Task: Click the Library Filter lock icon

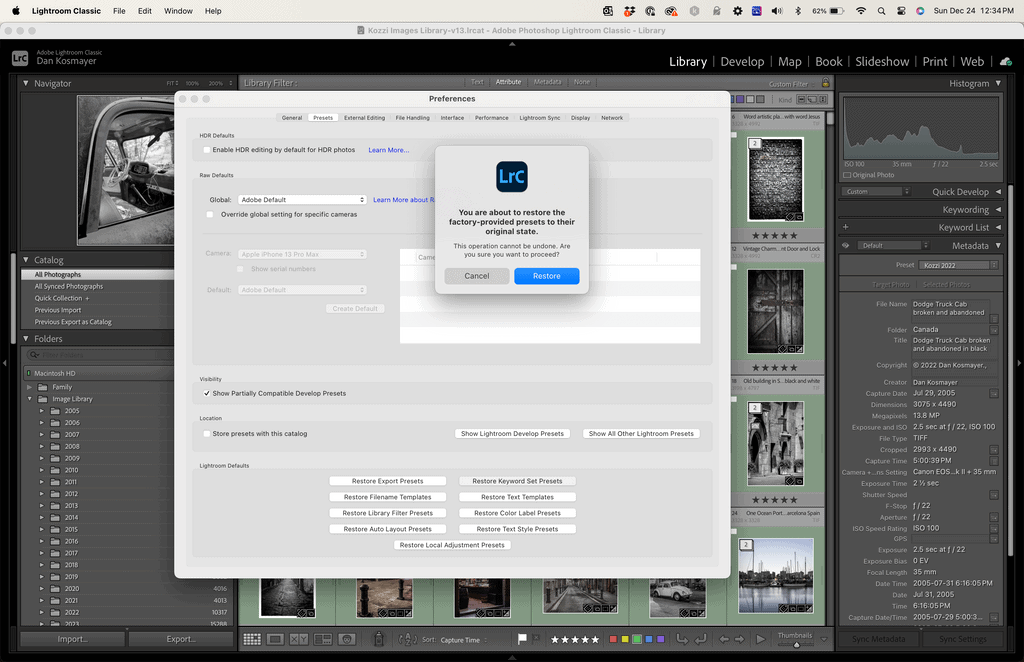Action: (x=825, y=83)
